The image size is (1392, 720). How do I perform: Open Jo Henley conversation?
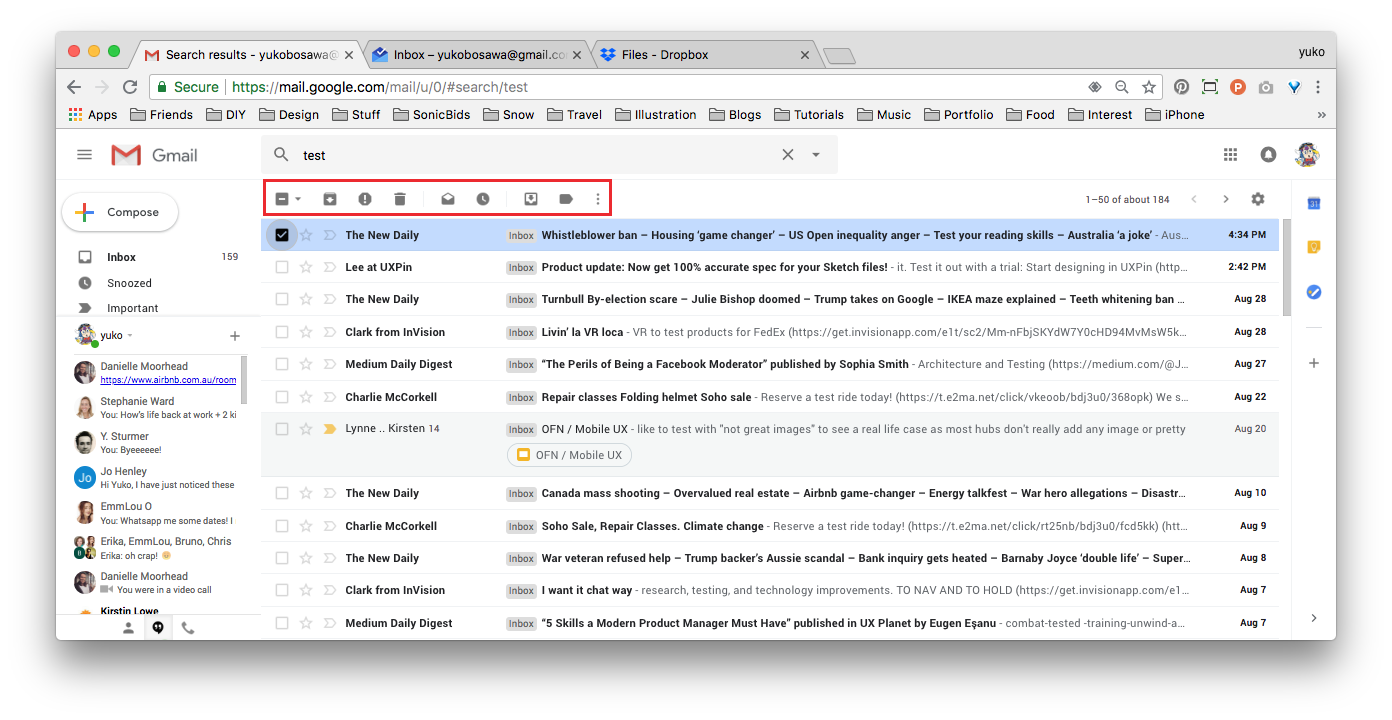pos(155,477)
